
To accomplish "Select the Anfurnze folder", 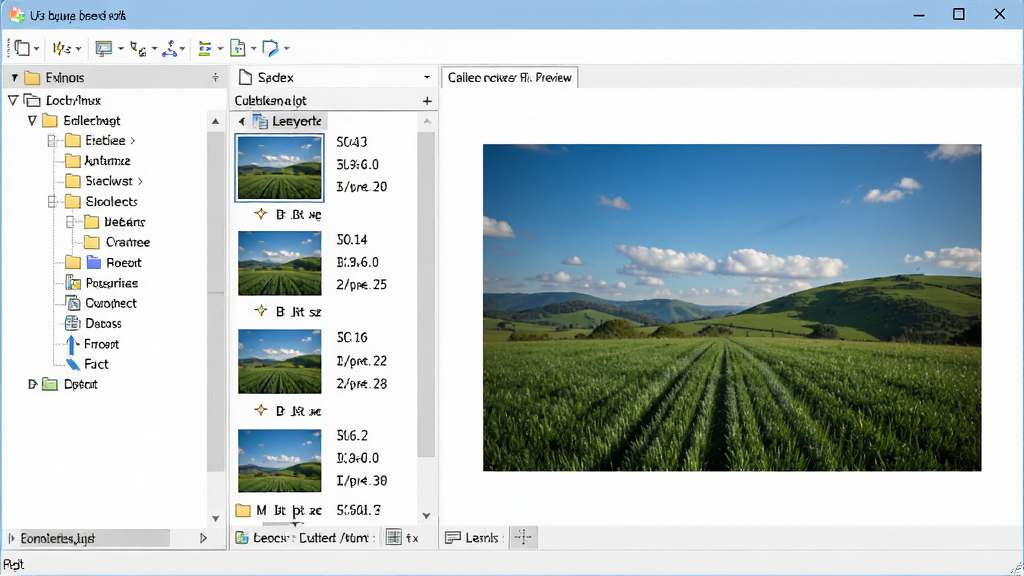I will pyautogui.click(x=98, y=161).
